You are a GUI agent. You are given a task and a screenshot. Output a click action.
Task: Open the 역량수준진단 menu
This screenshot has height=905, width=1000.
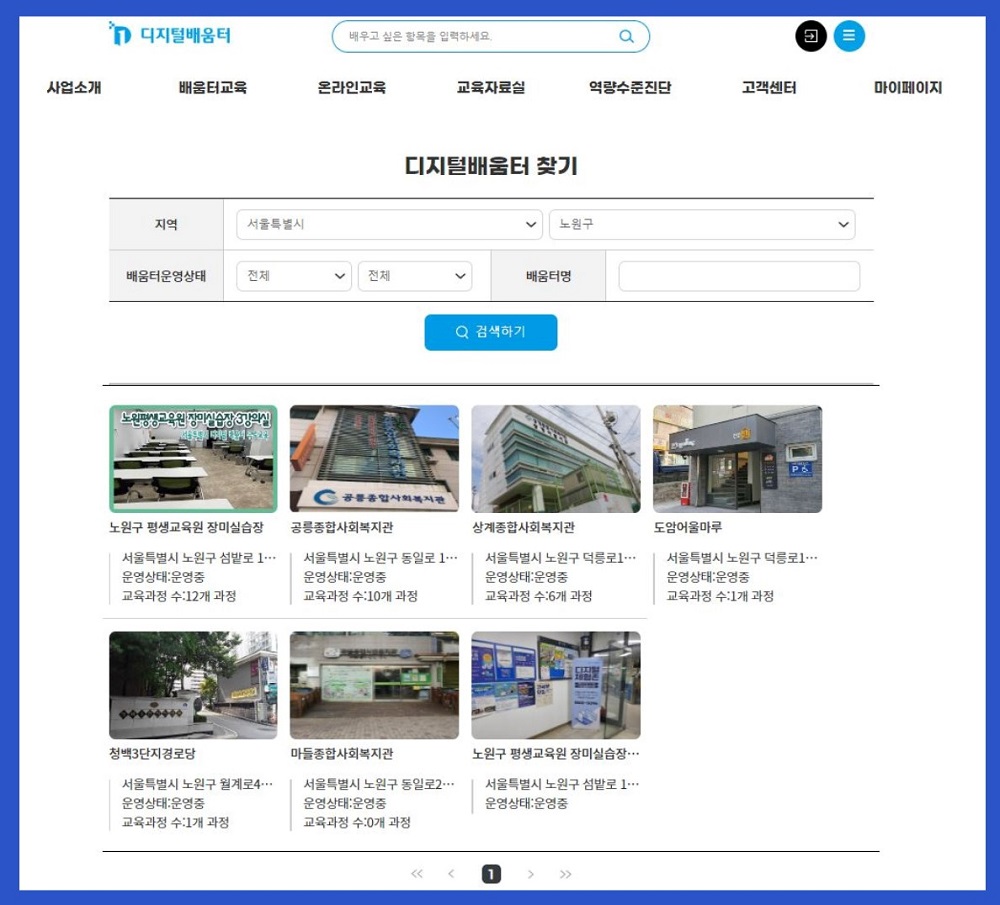point(630,88)
